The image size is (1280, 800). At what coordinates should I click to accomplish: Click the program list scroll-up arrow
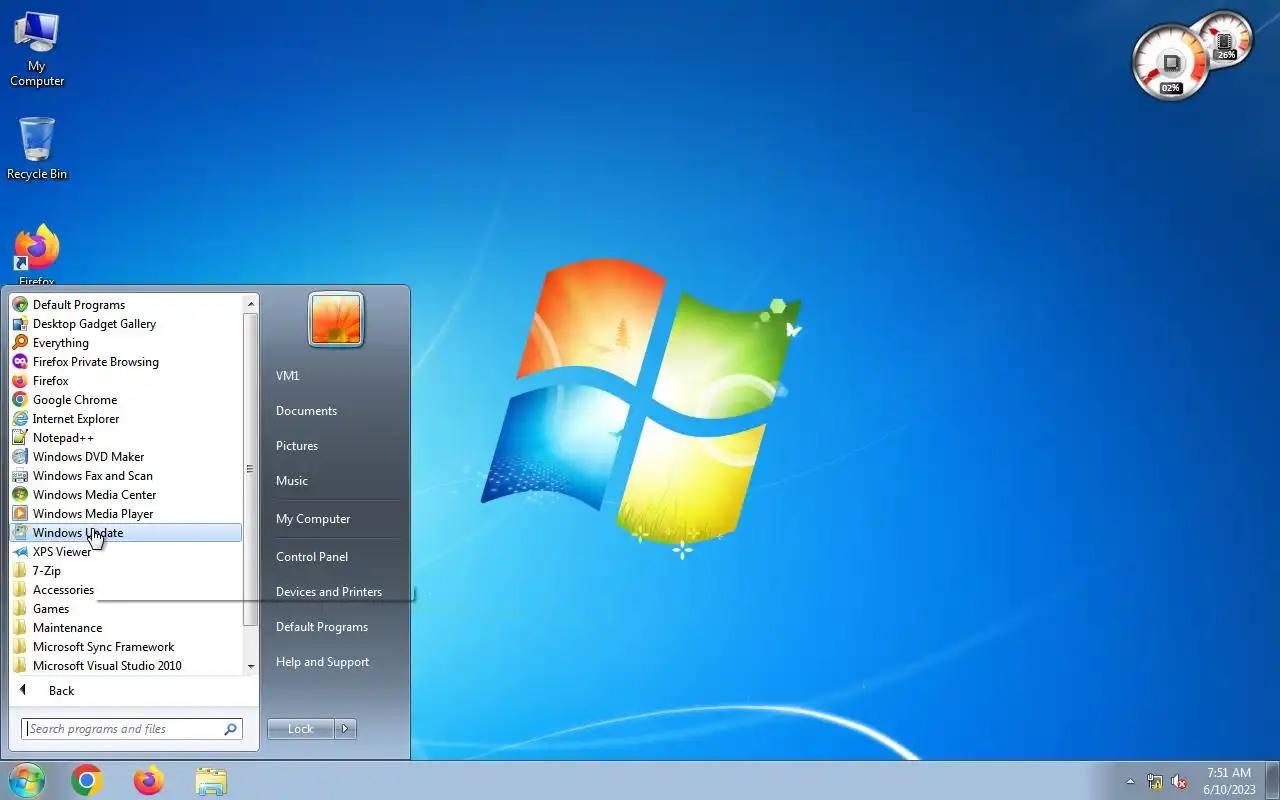click(251, 303)
